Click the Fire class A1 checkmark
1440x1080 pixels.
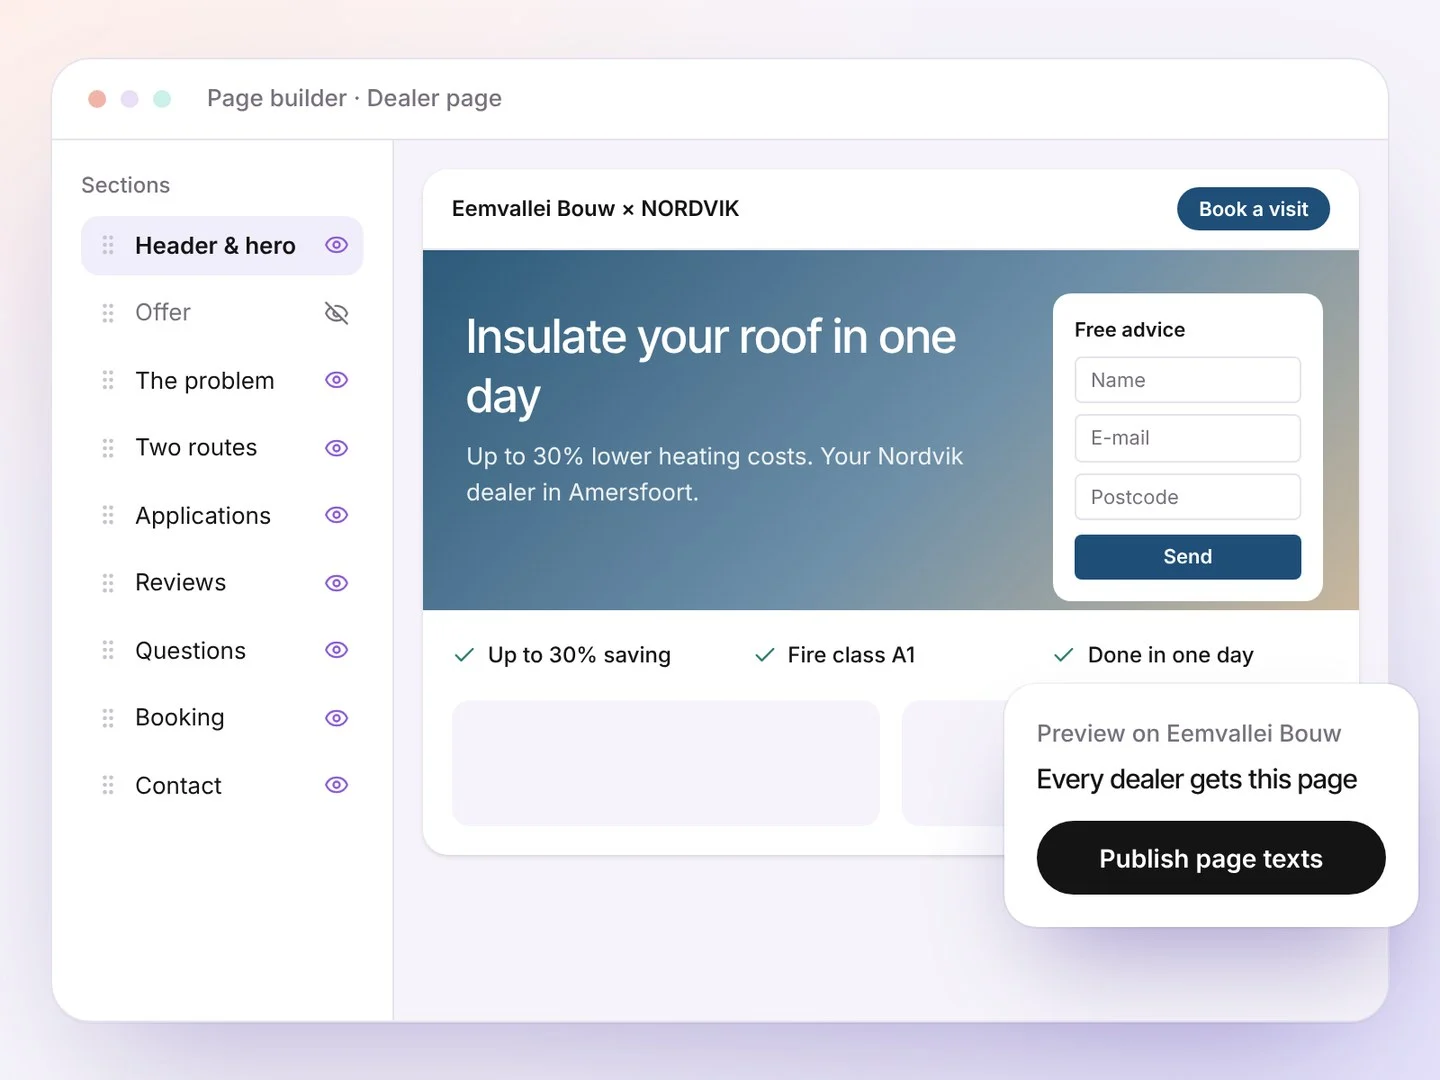click(765, 655)
